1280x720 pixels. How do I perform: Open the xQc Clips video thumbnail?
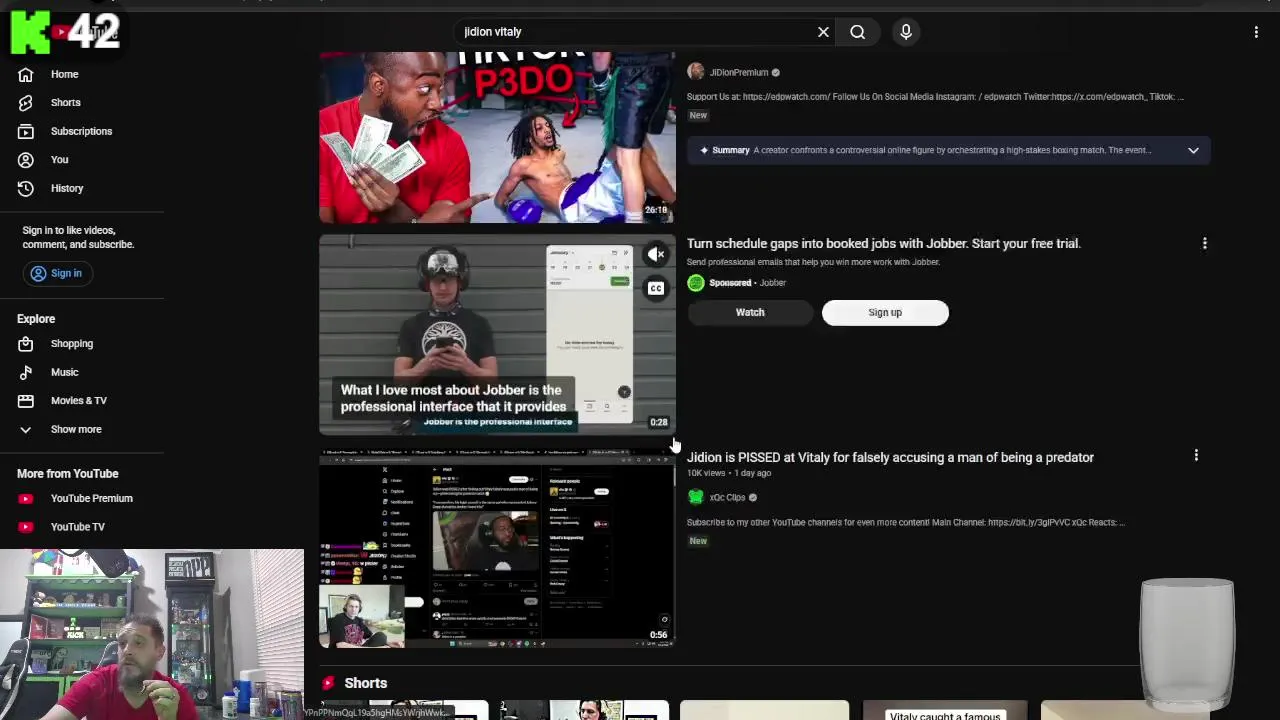point(497,549)
